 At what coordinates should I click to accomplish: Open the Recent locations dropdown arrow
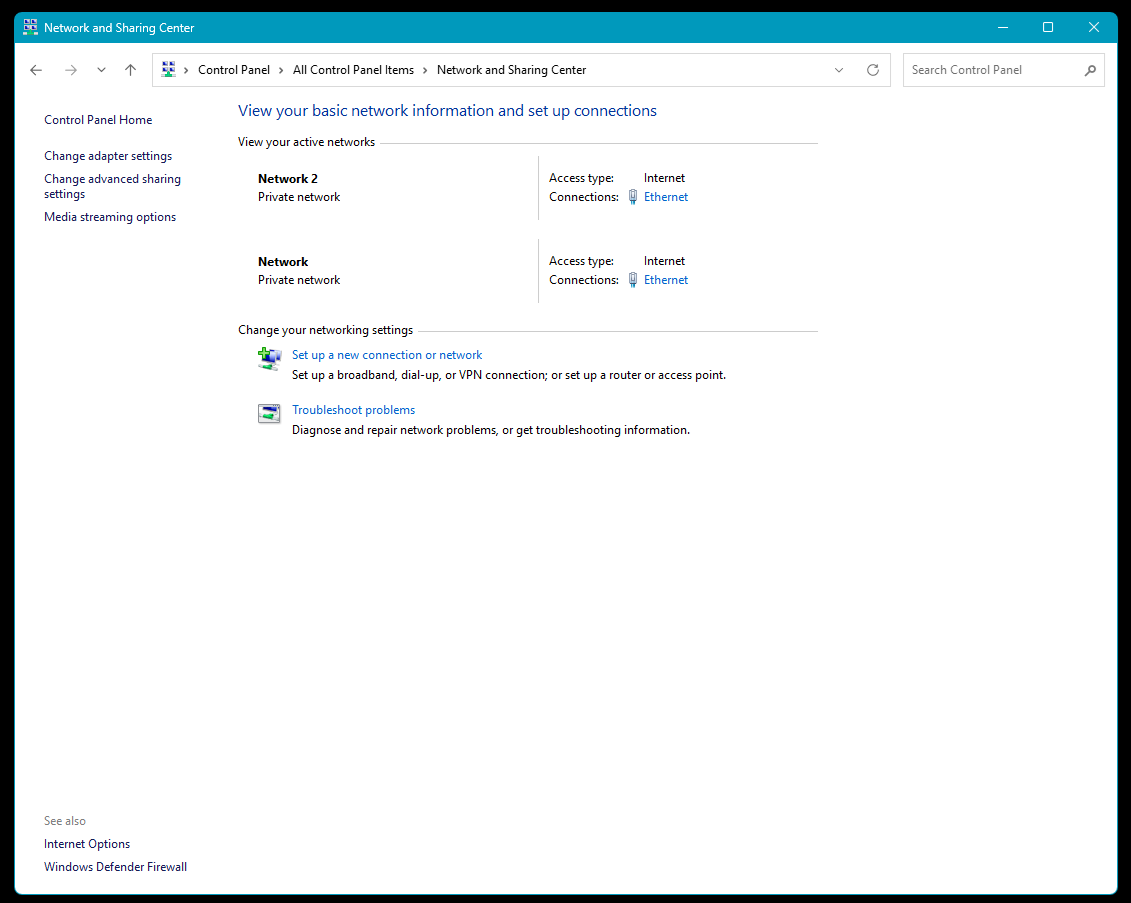point(101,70)
